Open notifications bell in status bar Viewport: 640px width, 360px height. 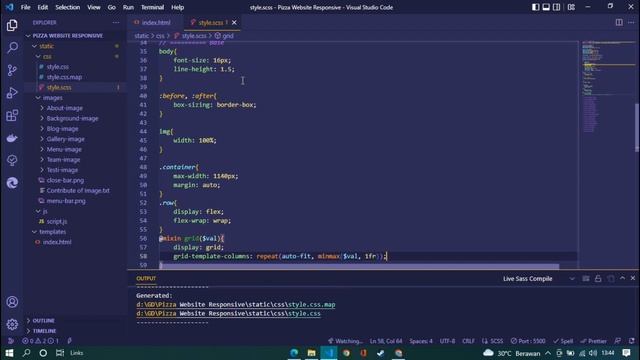click(631, 341)
